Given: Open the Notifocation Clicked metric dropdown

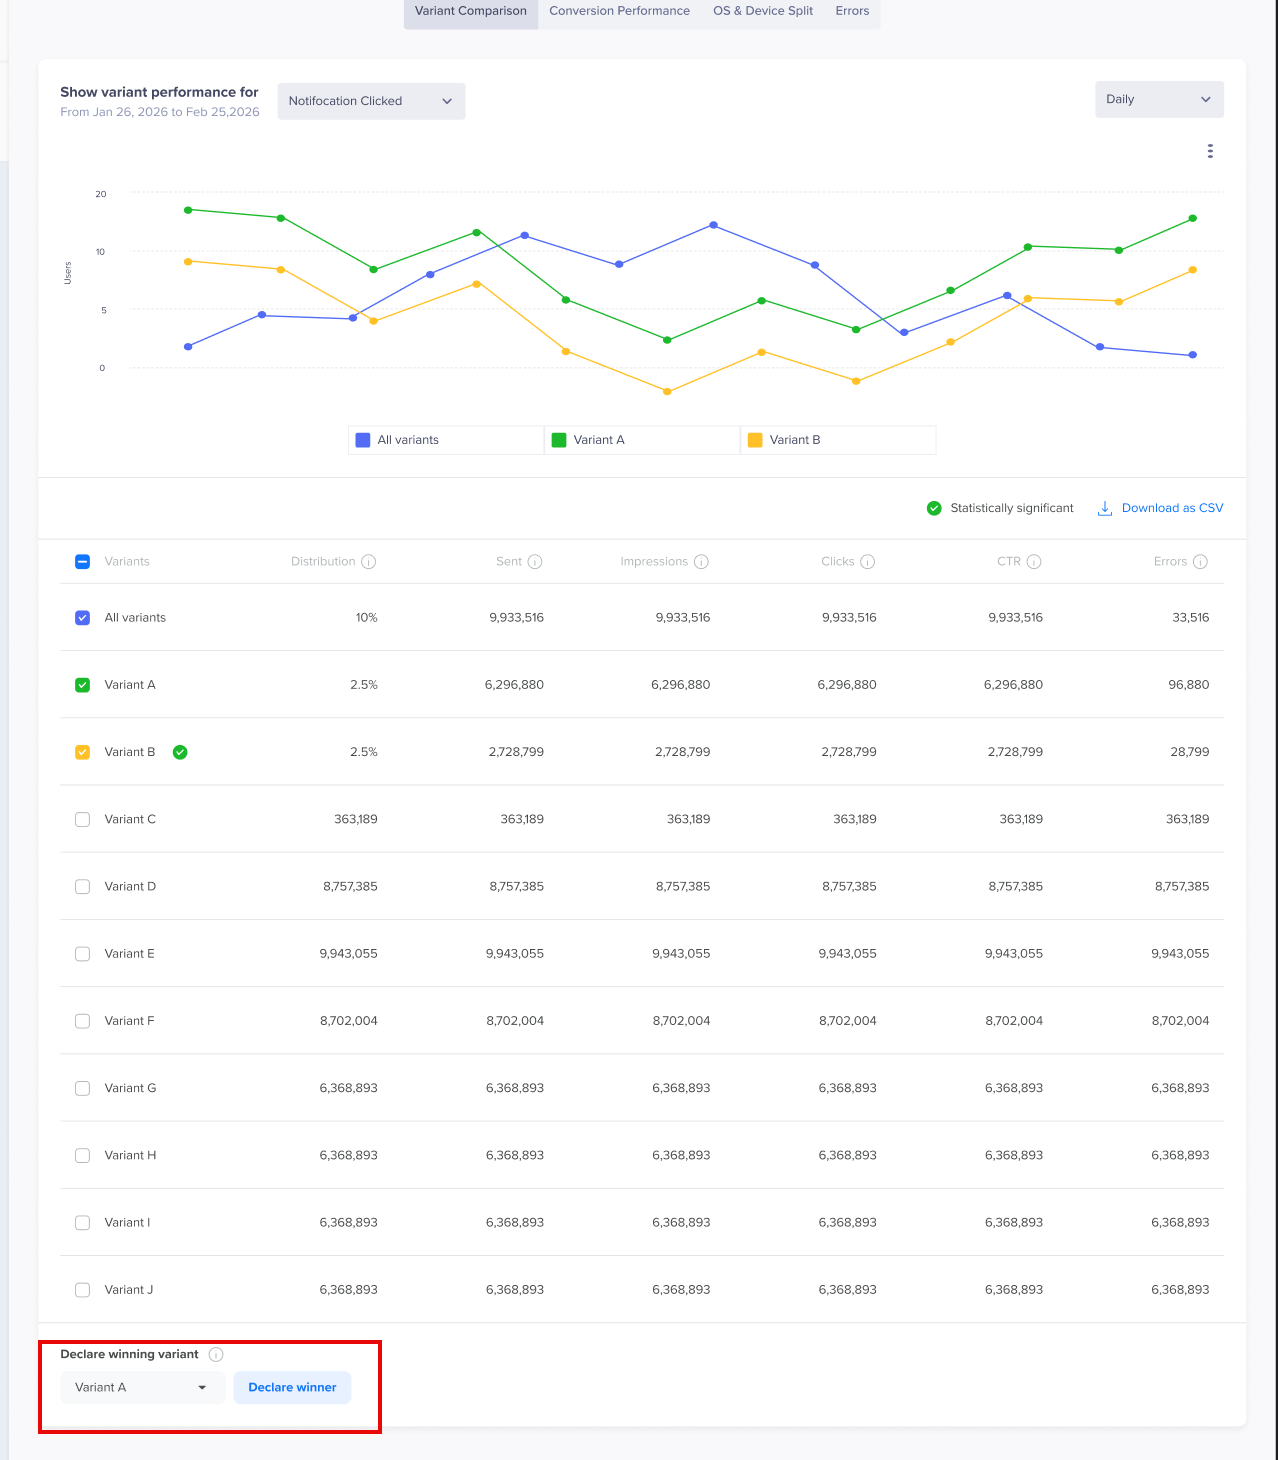Looking at the screenshot, I should coord(371,101).
